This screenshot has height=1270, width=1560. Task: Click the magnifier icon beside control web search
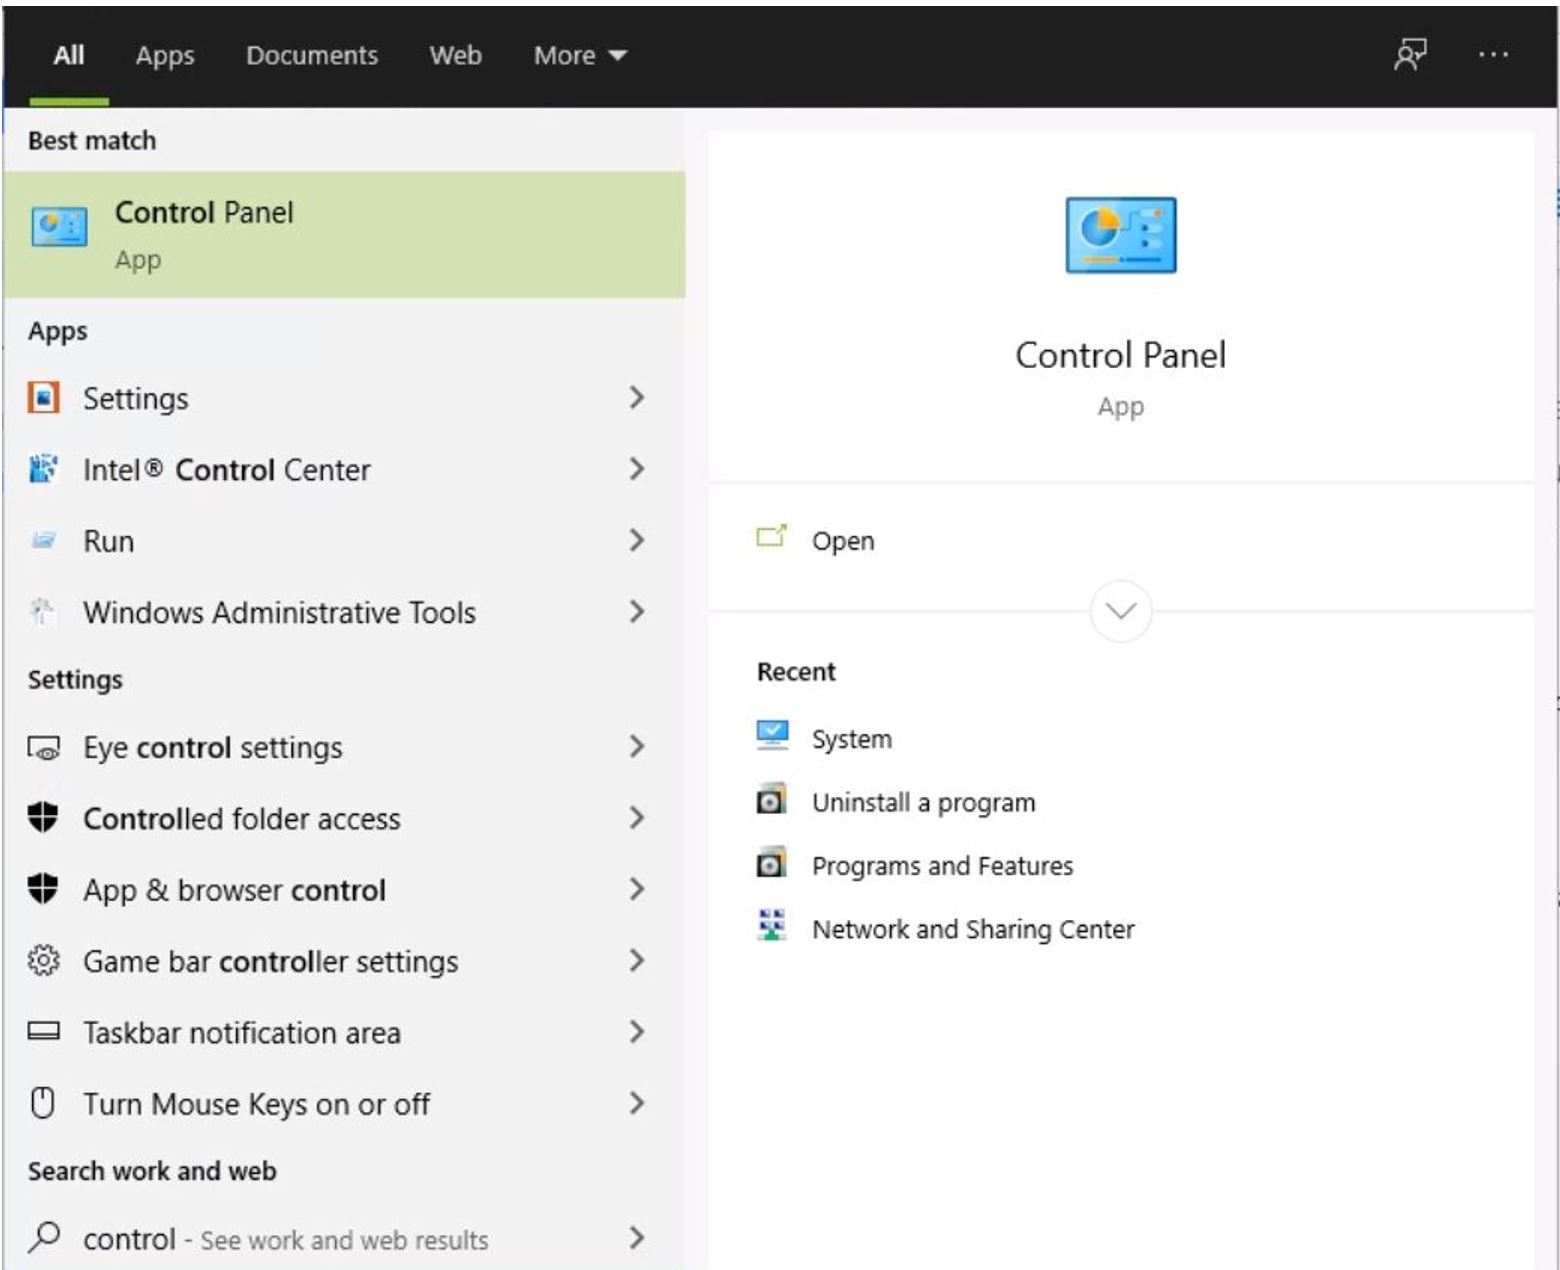44,1238
